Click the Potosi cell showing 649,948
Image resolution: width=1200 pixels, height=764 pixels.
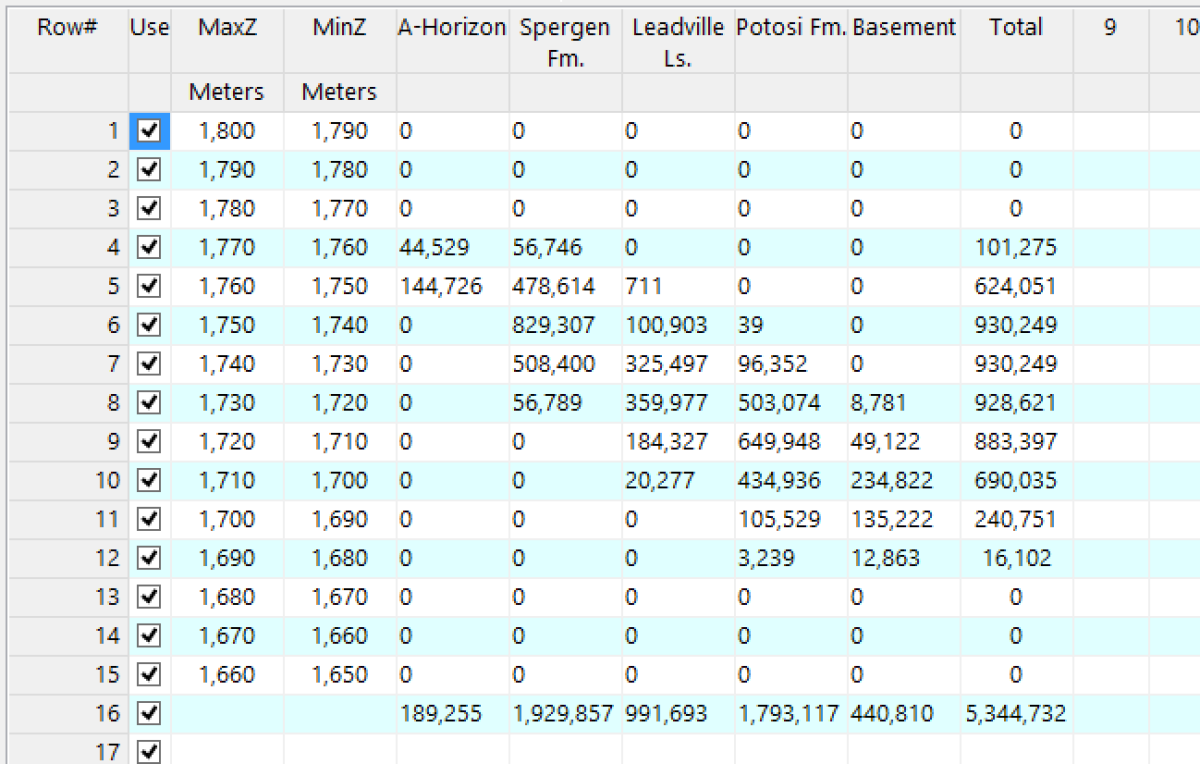[778, 442]
